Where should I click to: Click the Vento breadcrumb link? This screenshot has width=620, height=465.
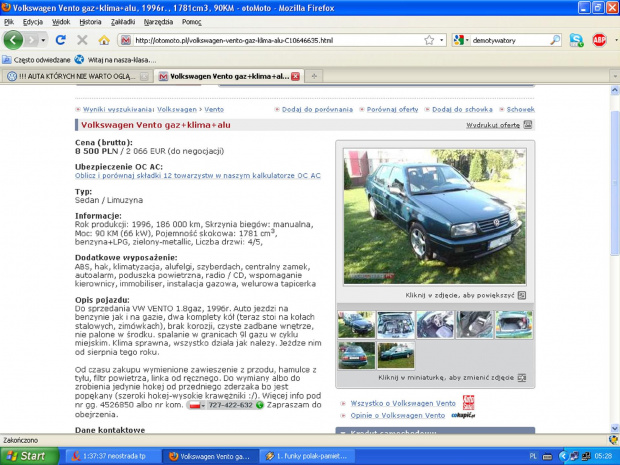click(x=214, y=110)
